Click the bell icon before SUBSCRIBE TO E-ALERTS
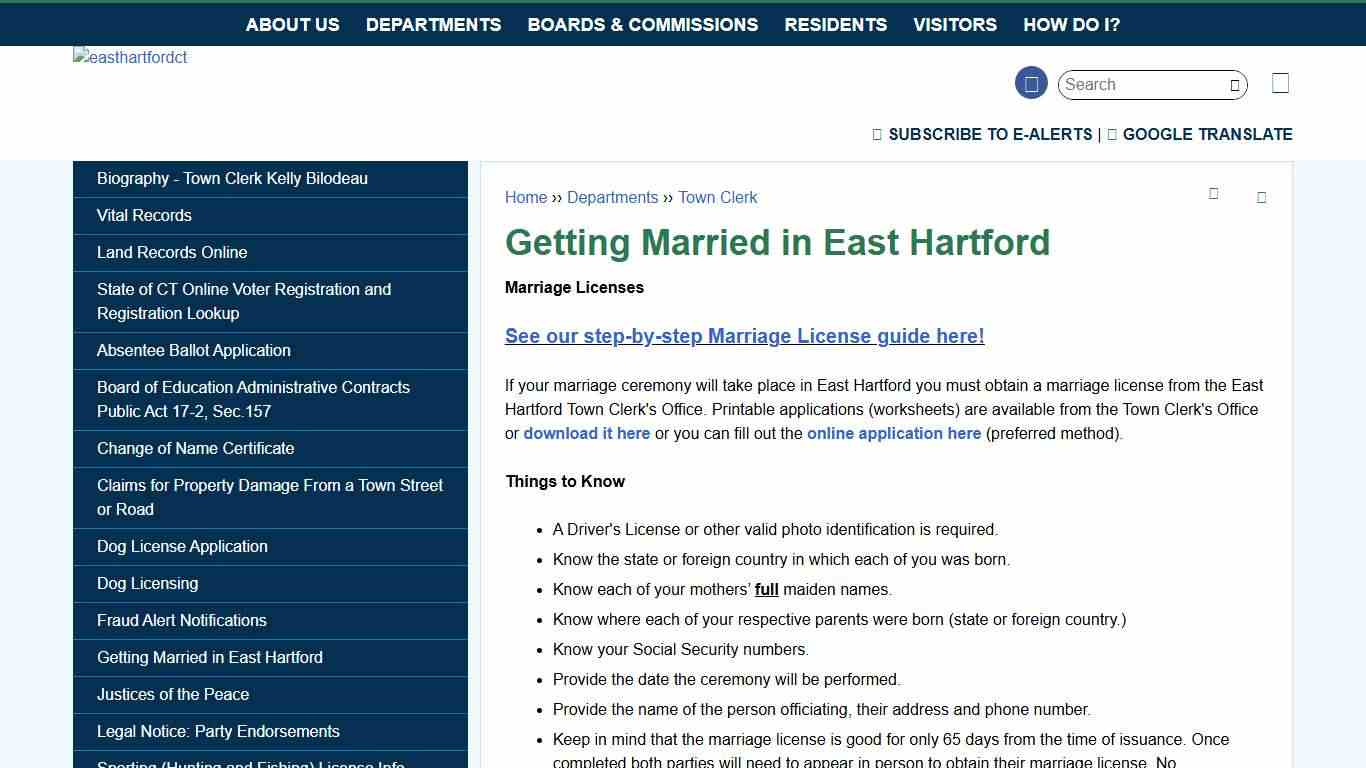The height and width of the screenshot is (768, 1366). [877, 134]
